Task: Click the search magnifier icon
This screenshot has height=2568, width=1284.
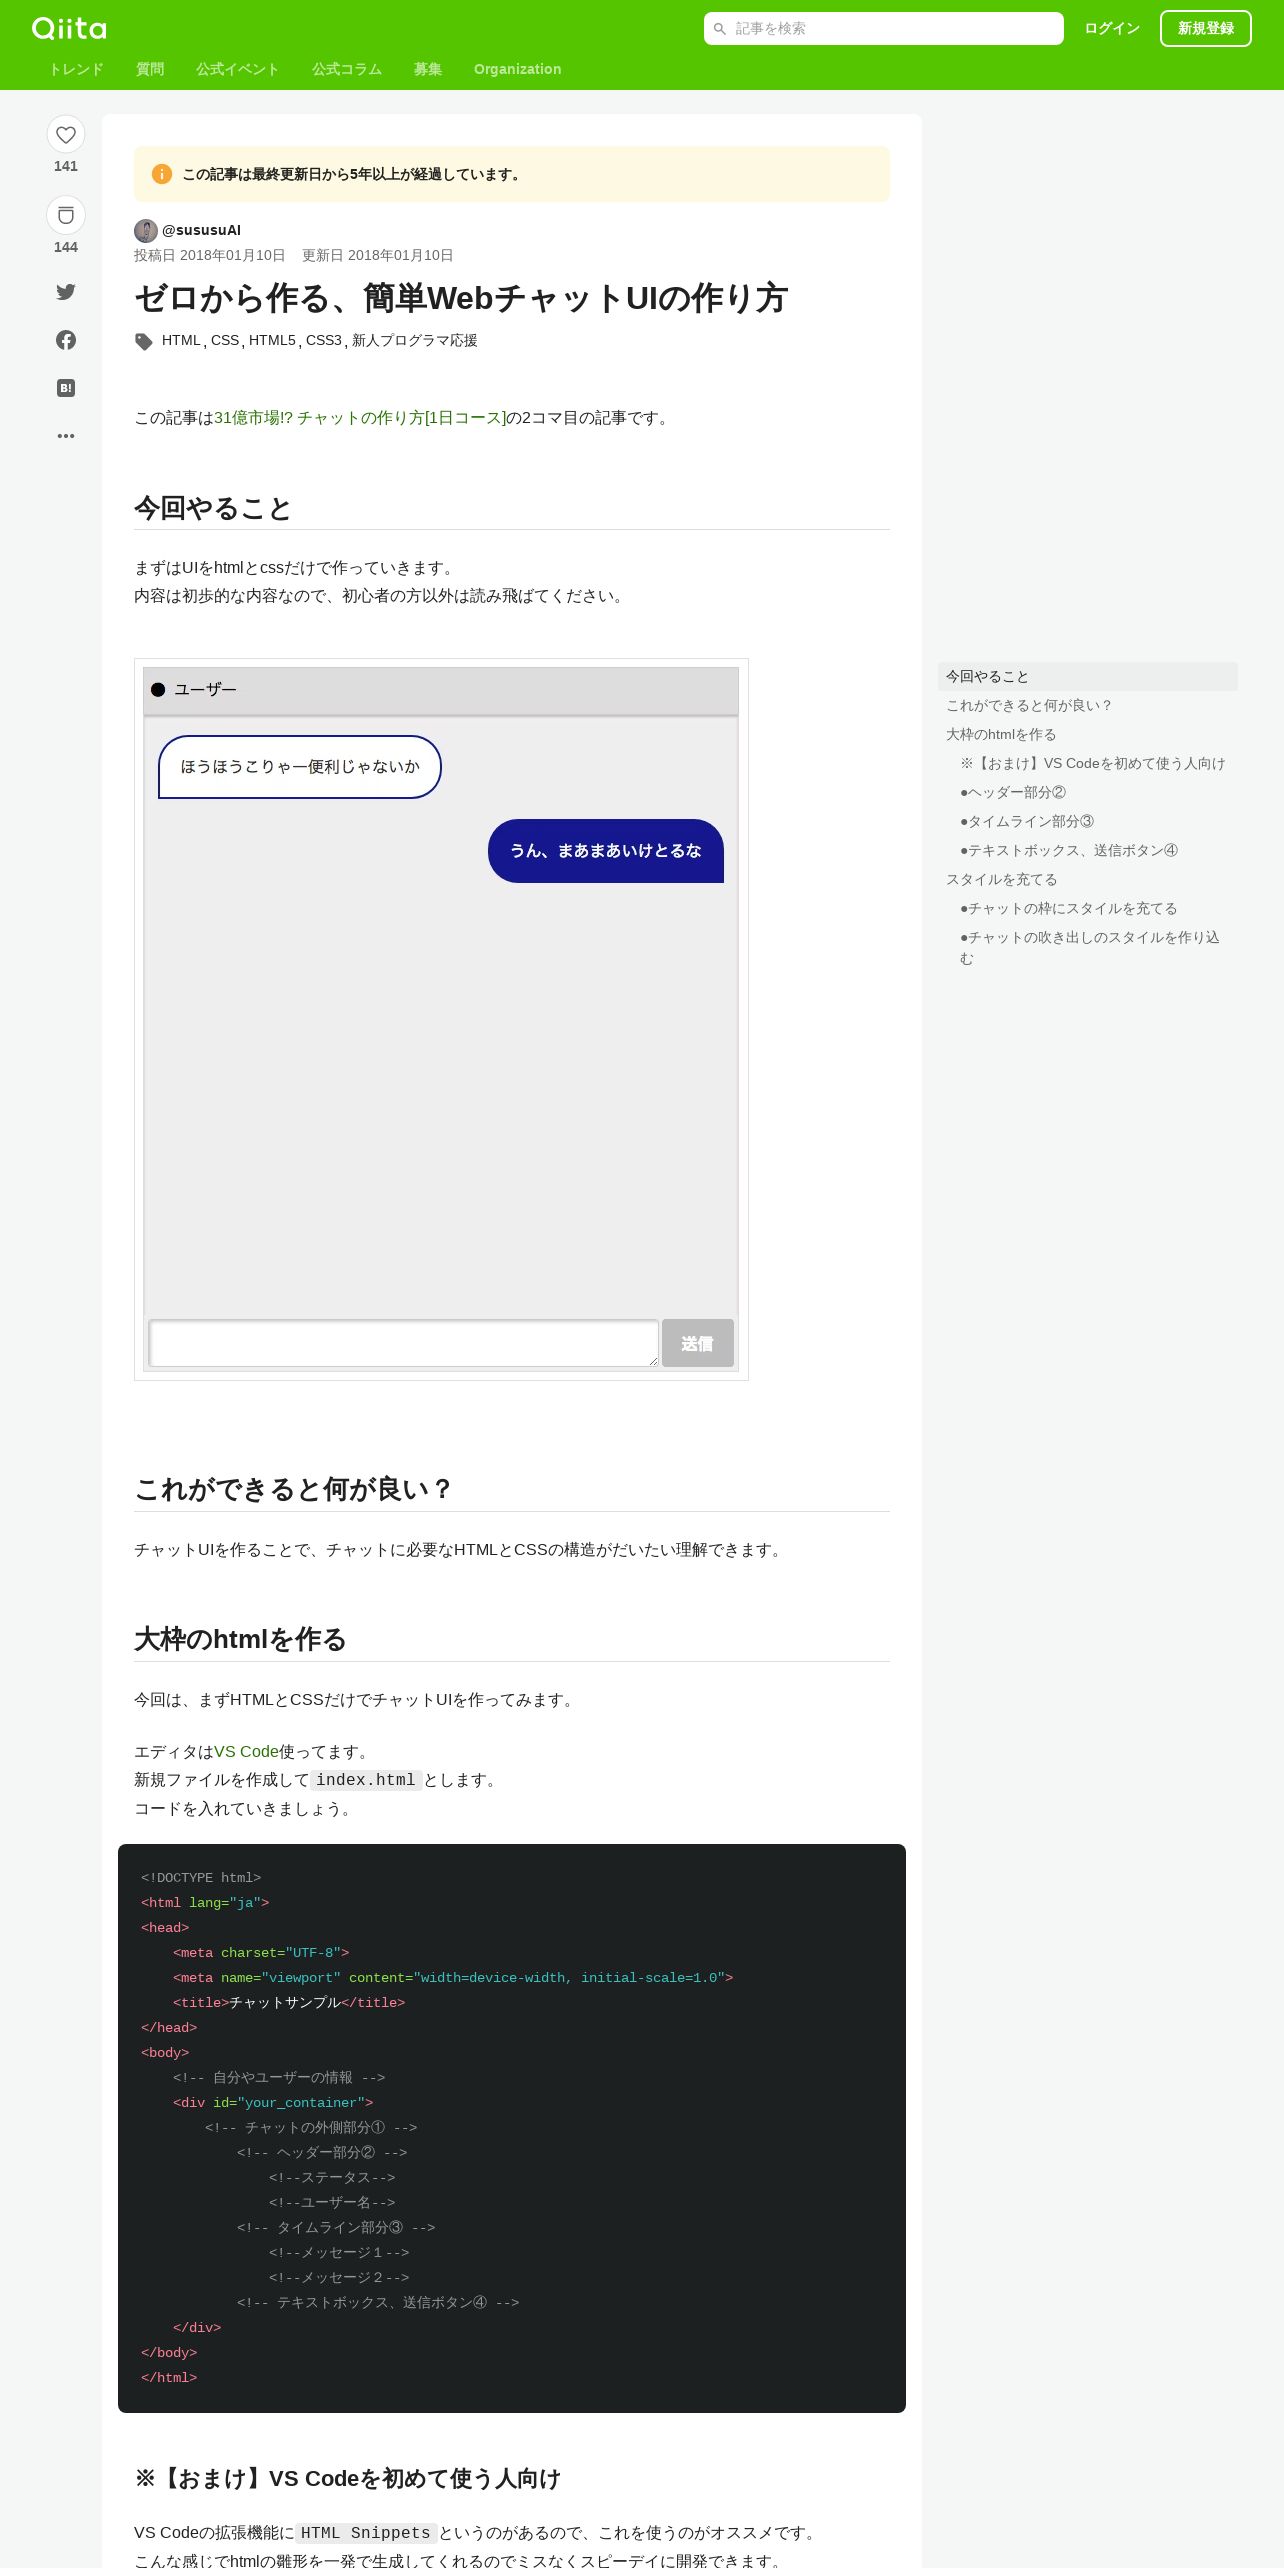Action: [720, 29]
